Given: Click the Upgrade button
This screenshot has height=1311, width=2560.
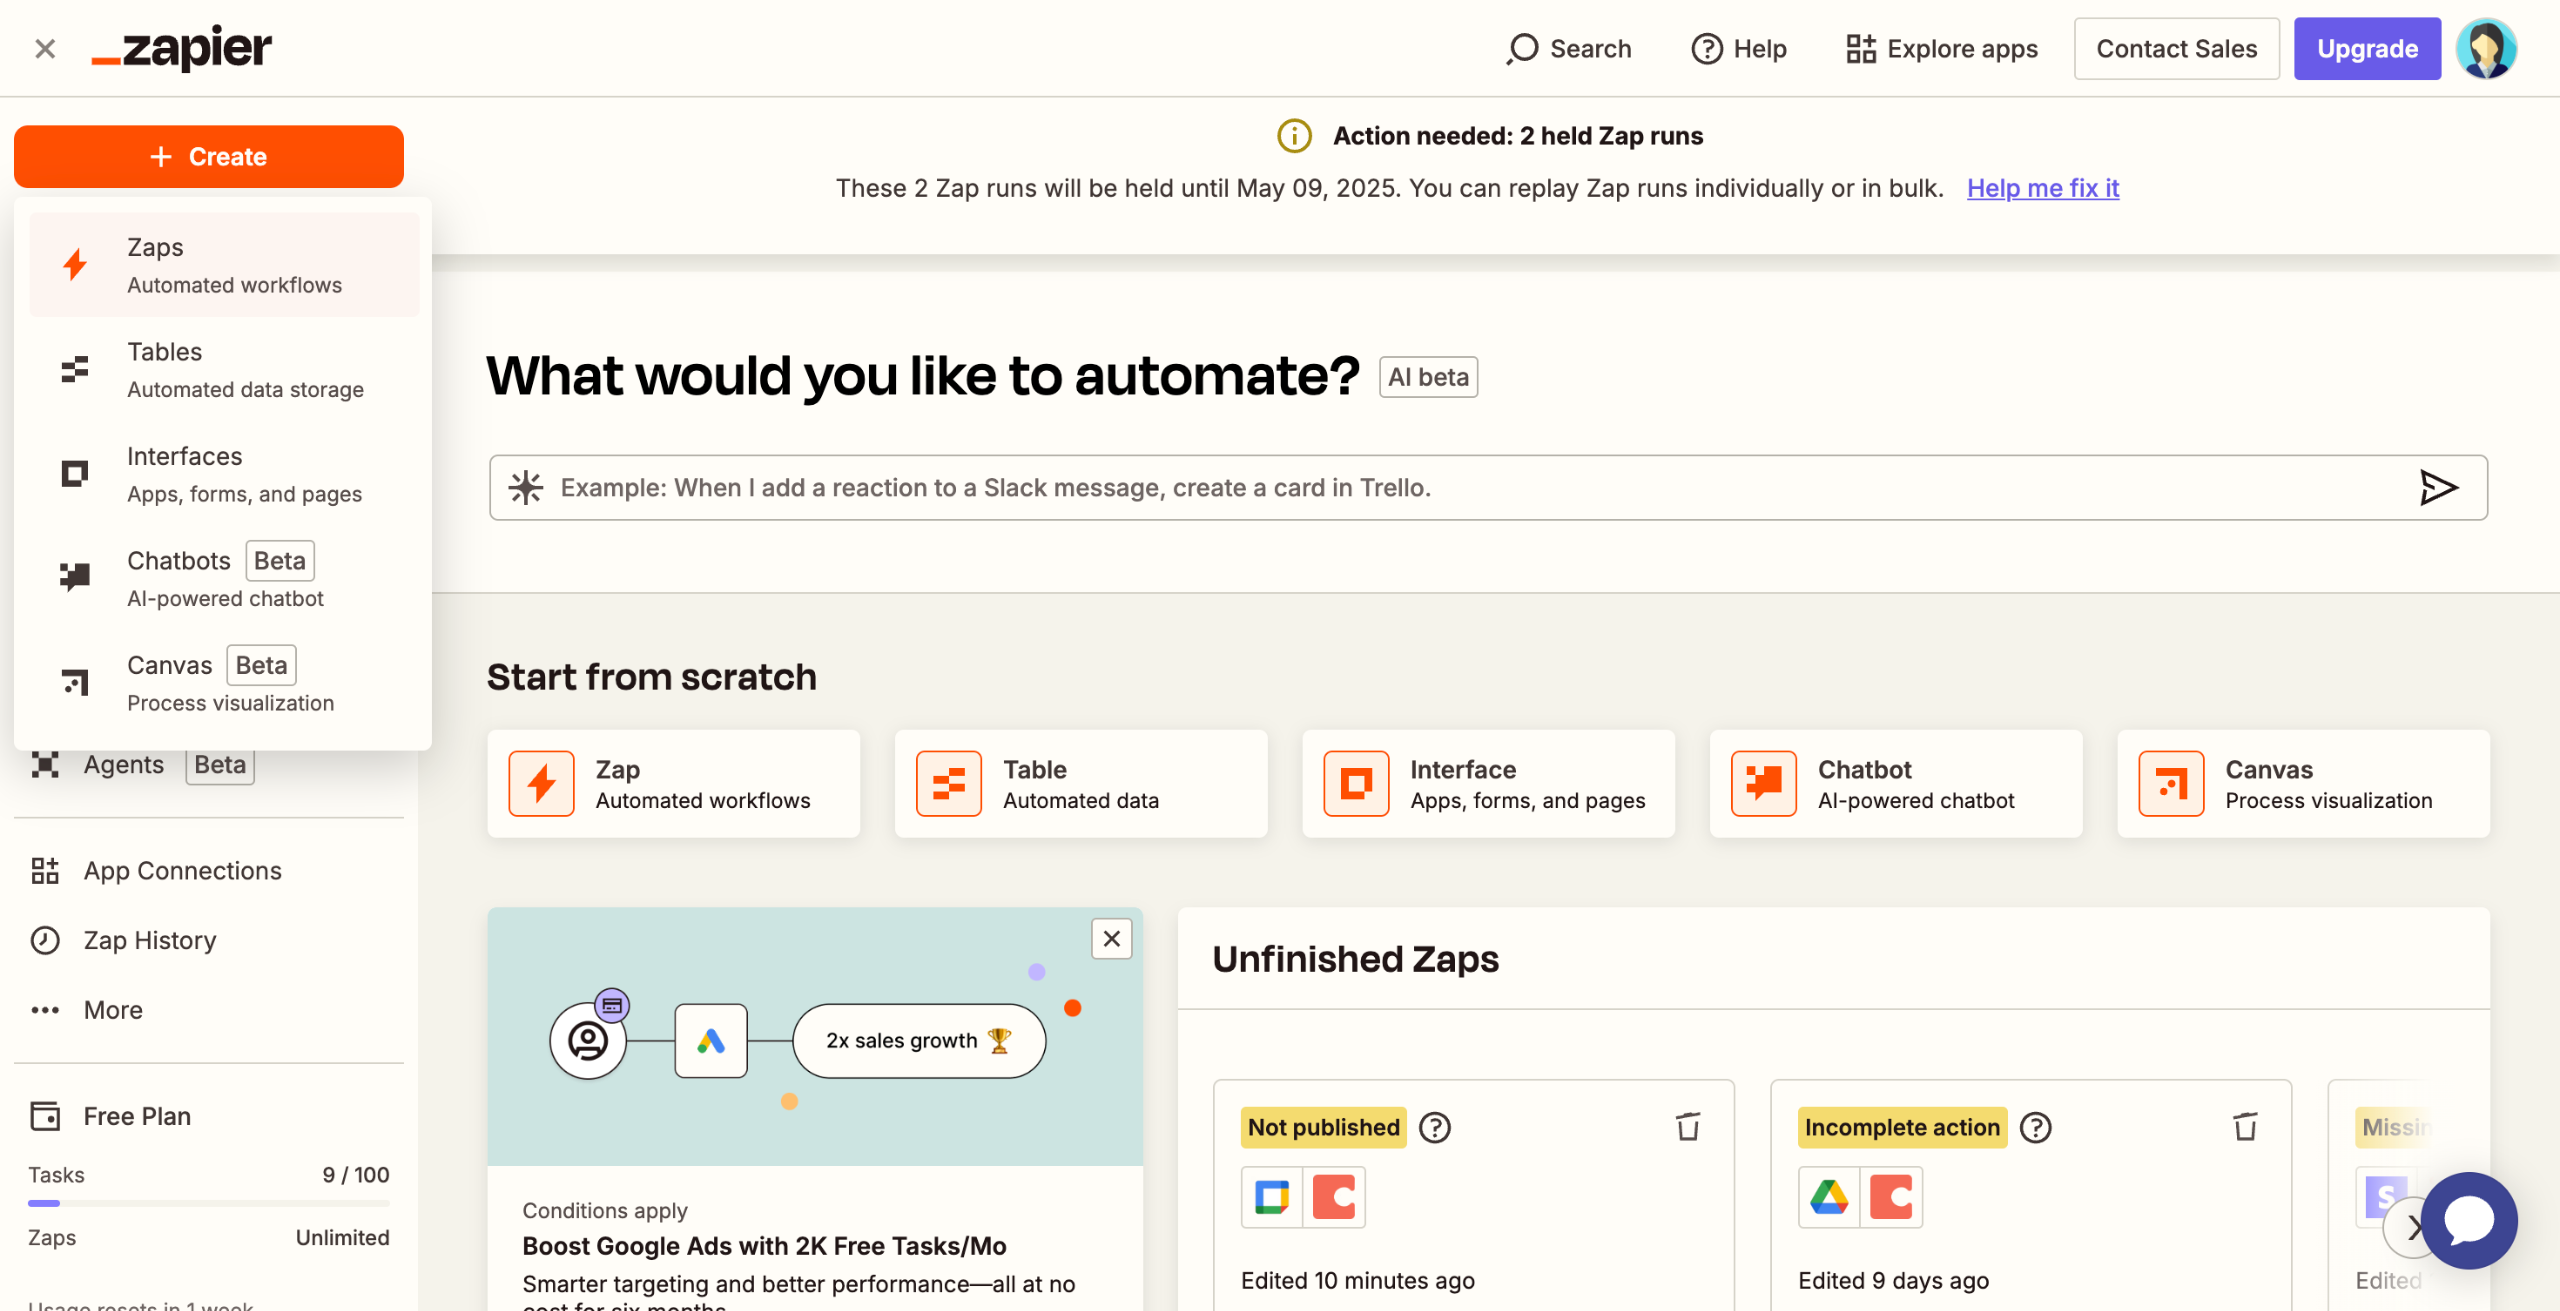Looking at the screenshot, I should click(x=2366, y=48).
